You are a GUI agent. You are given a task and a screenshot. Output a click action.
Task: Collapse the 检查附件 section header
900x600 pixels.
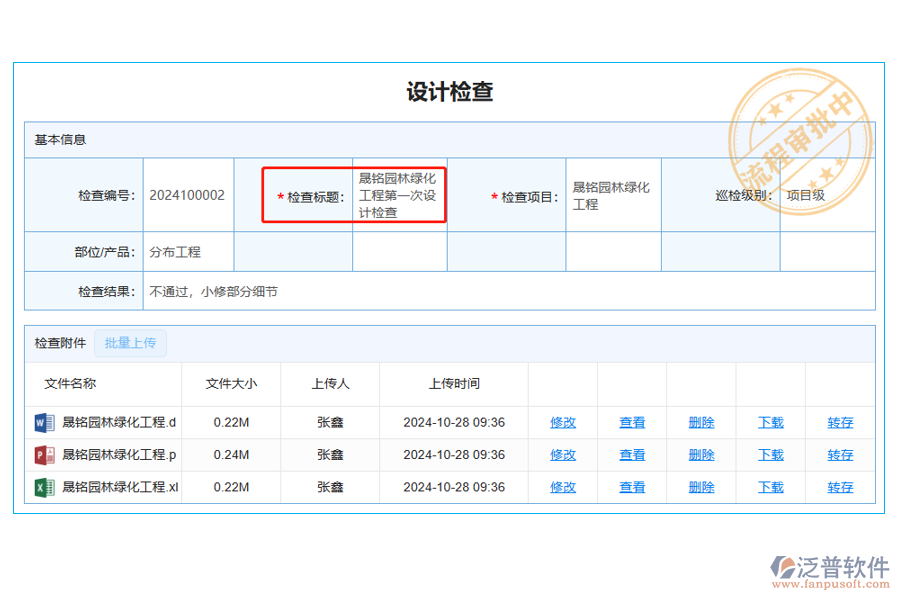click(x=58, y=343)
